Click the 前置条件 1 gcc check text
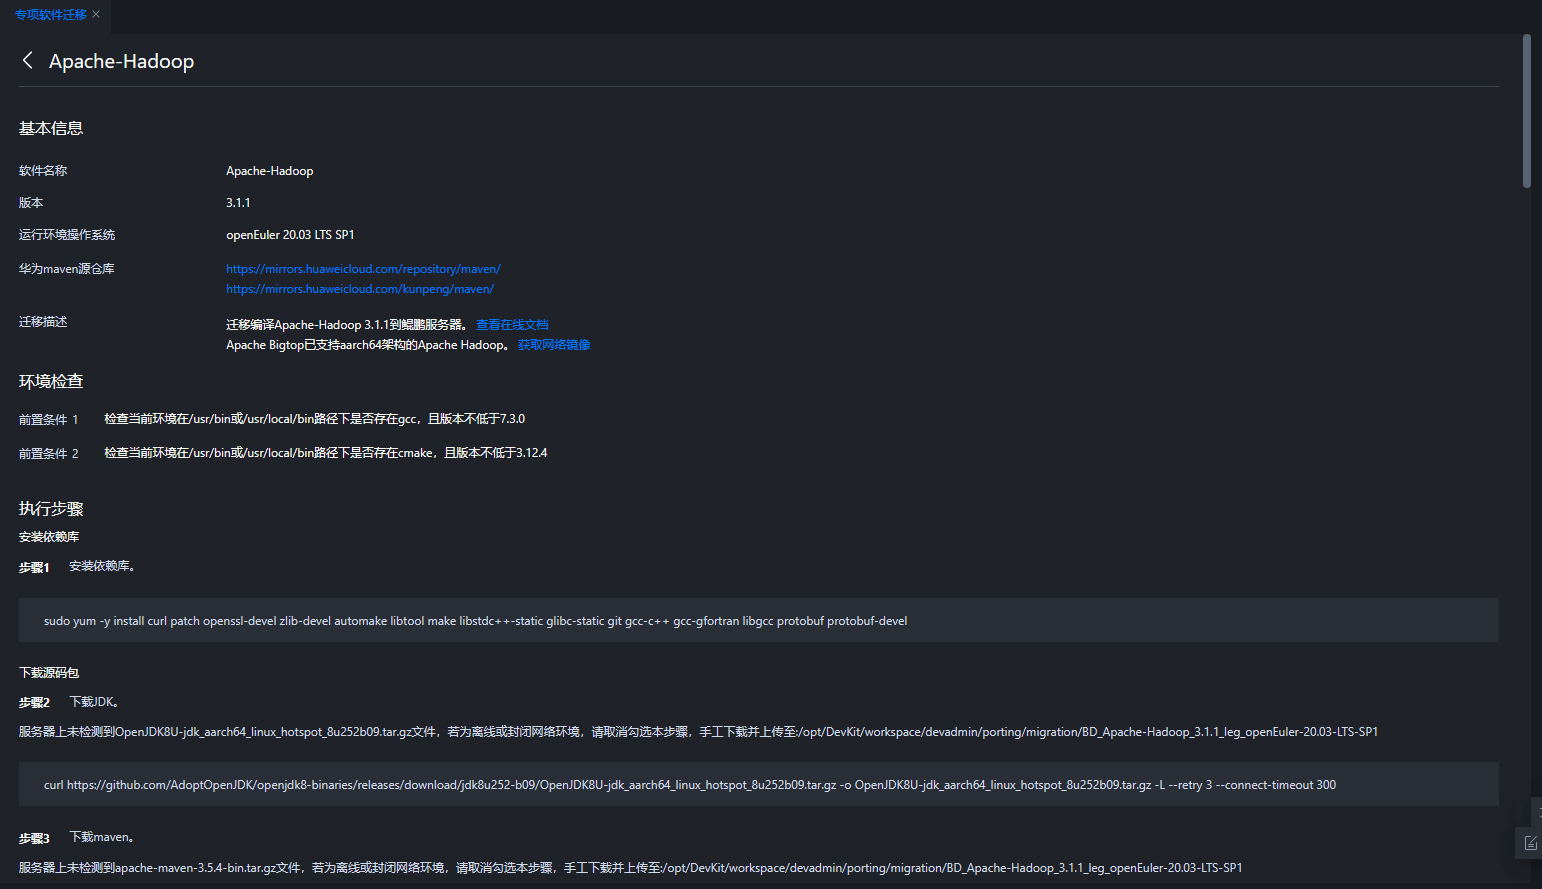Viewport: 1542px width, 889px height. click(314, 419)
